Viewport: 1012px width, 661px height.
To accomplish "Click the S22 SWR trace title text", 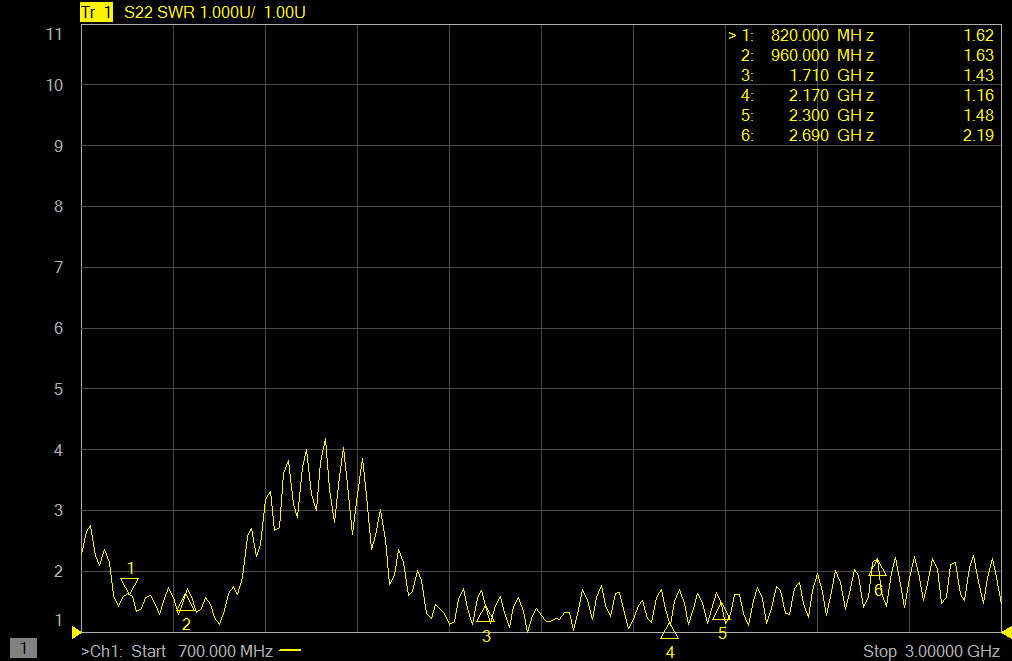I will point(214,12).
